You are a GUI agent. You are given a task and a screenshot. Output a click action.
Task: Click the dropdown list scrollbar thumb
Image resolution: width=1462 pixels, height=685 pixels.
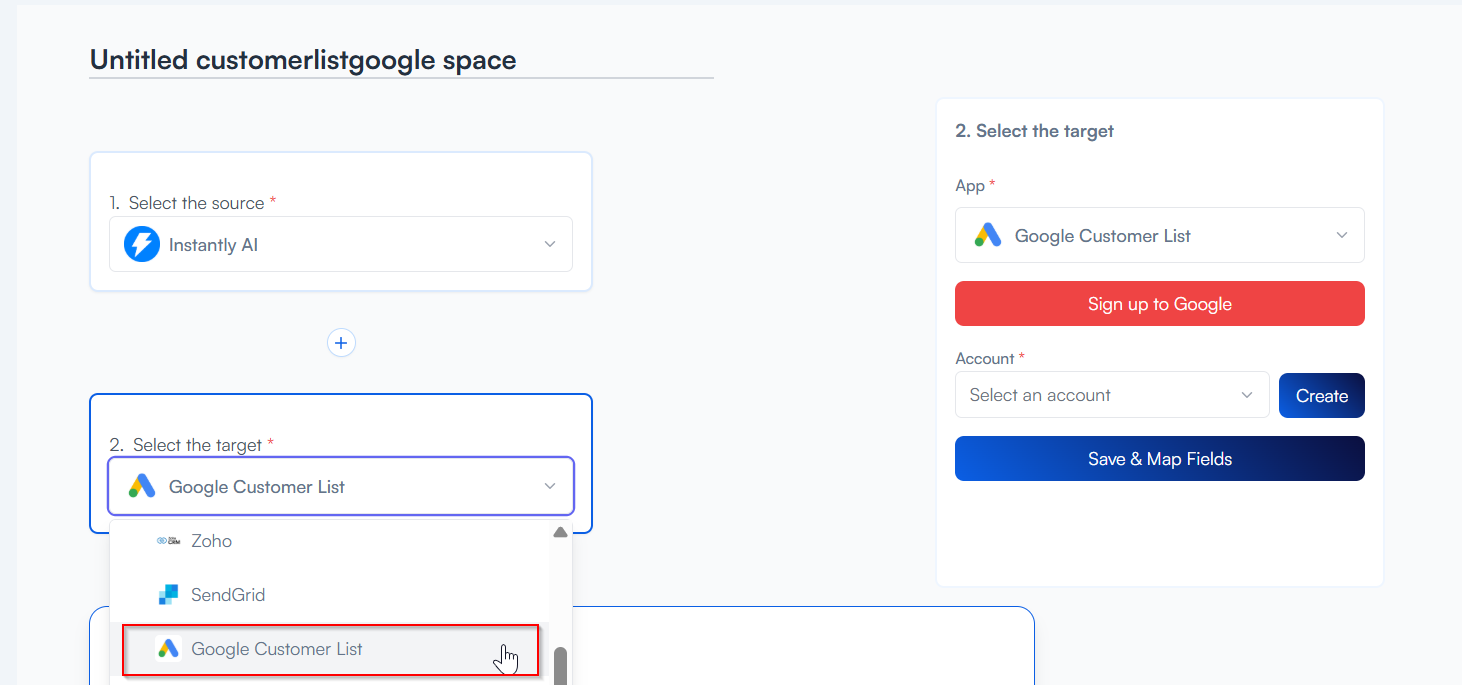[x=560, y=664]
